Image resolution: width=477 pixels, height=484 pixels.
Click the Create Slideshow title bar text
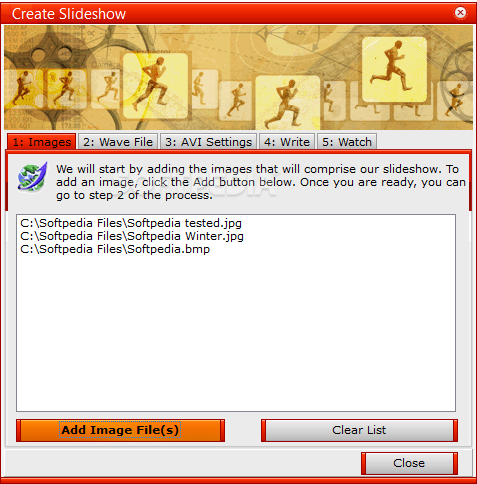69,14
